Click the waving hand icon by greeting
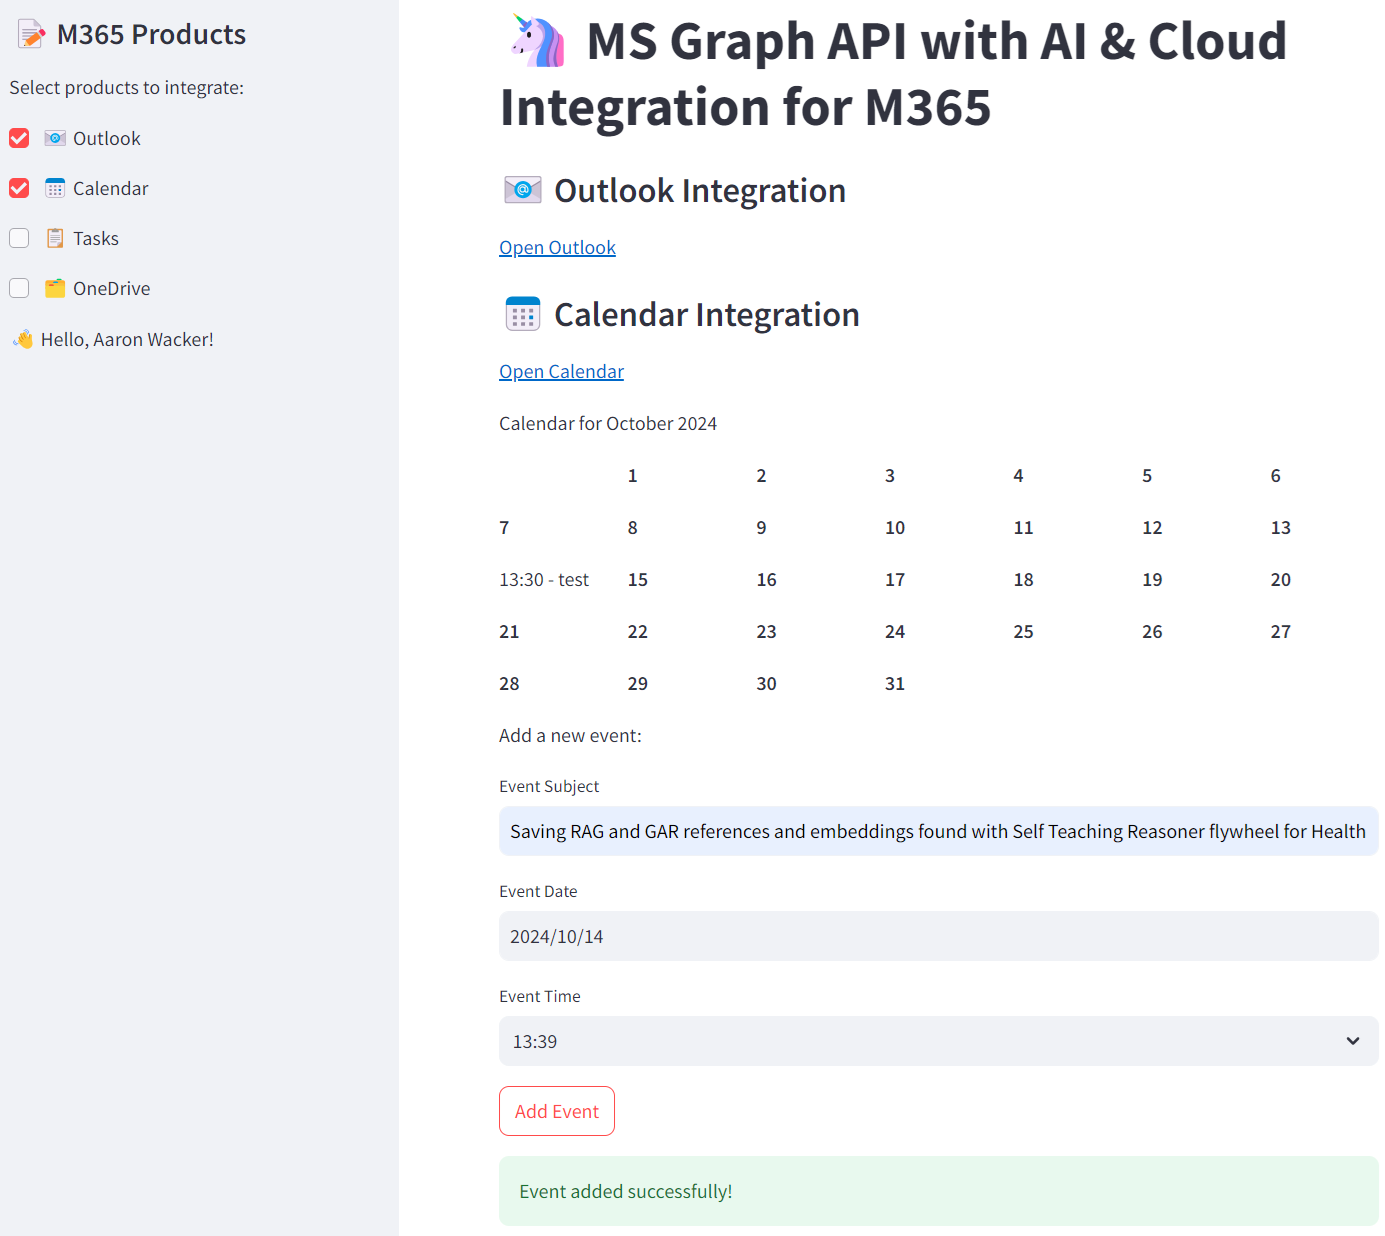 23,340
